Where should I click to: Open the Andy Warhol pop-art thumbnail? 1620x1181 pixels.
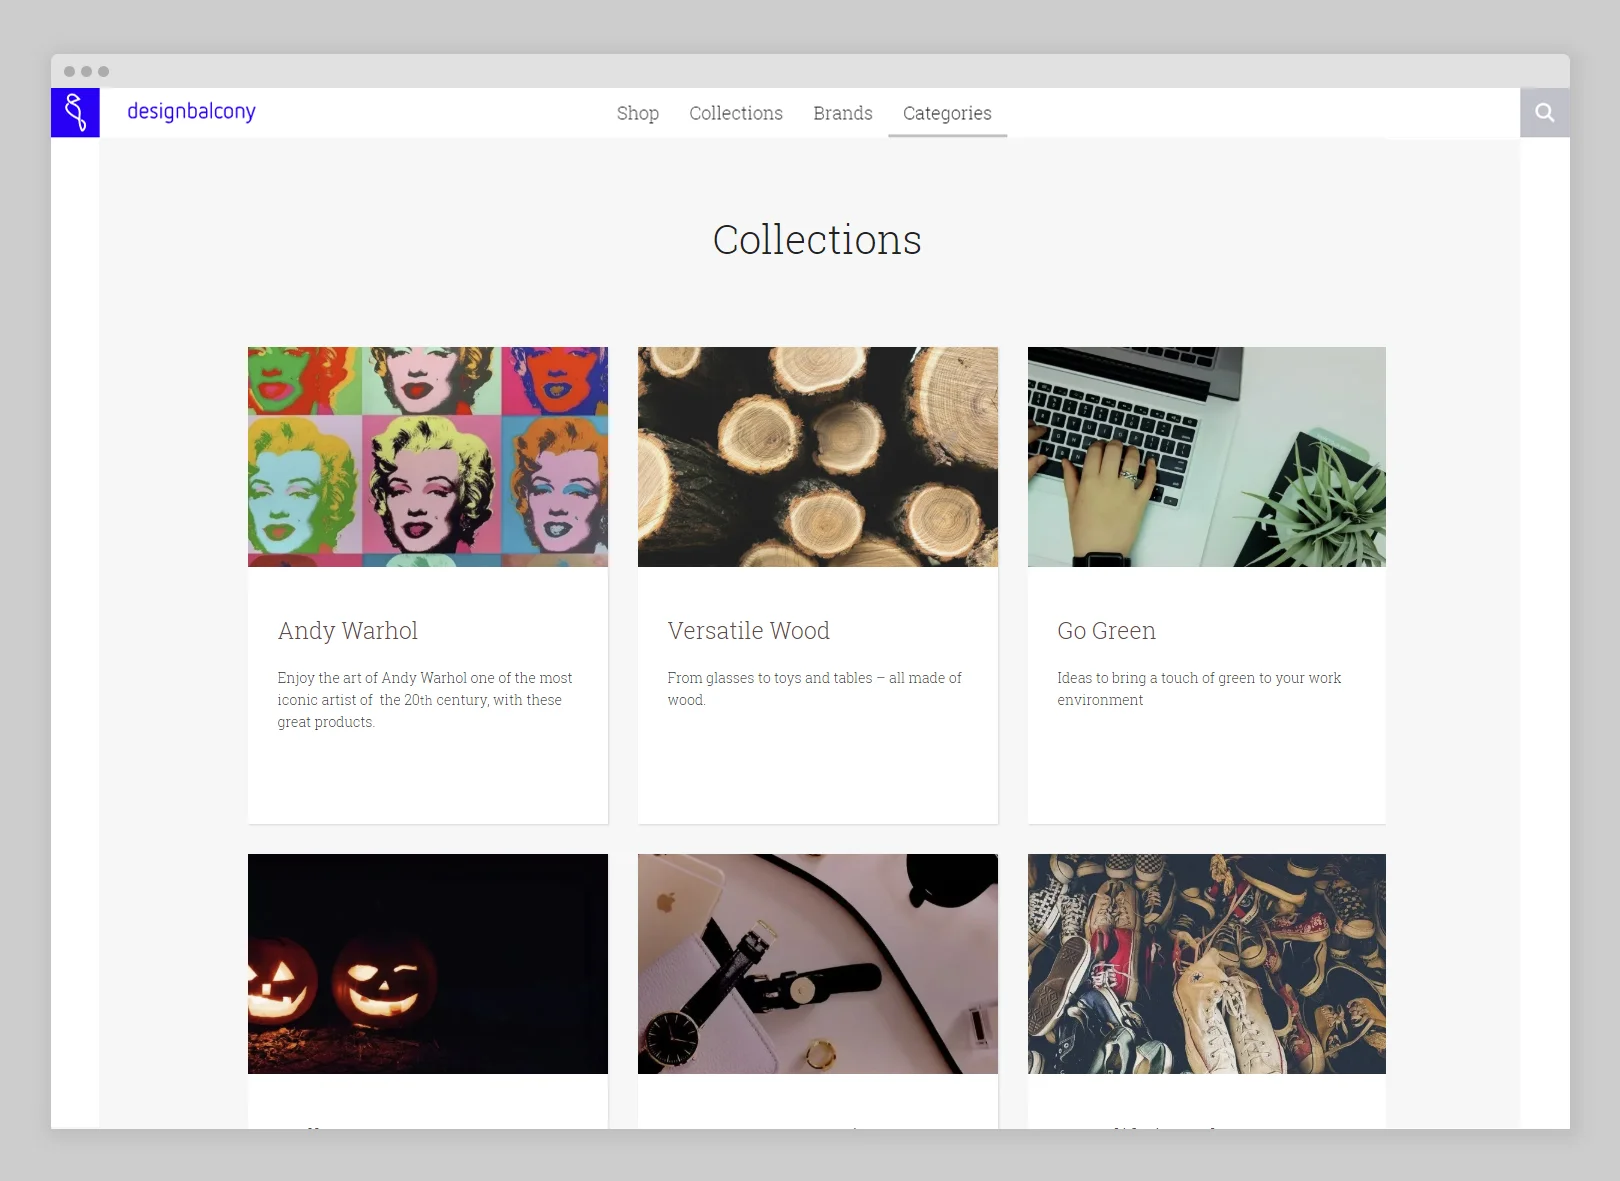pos(428,457)
